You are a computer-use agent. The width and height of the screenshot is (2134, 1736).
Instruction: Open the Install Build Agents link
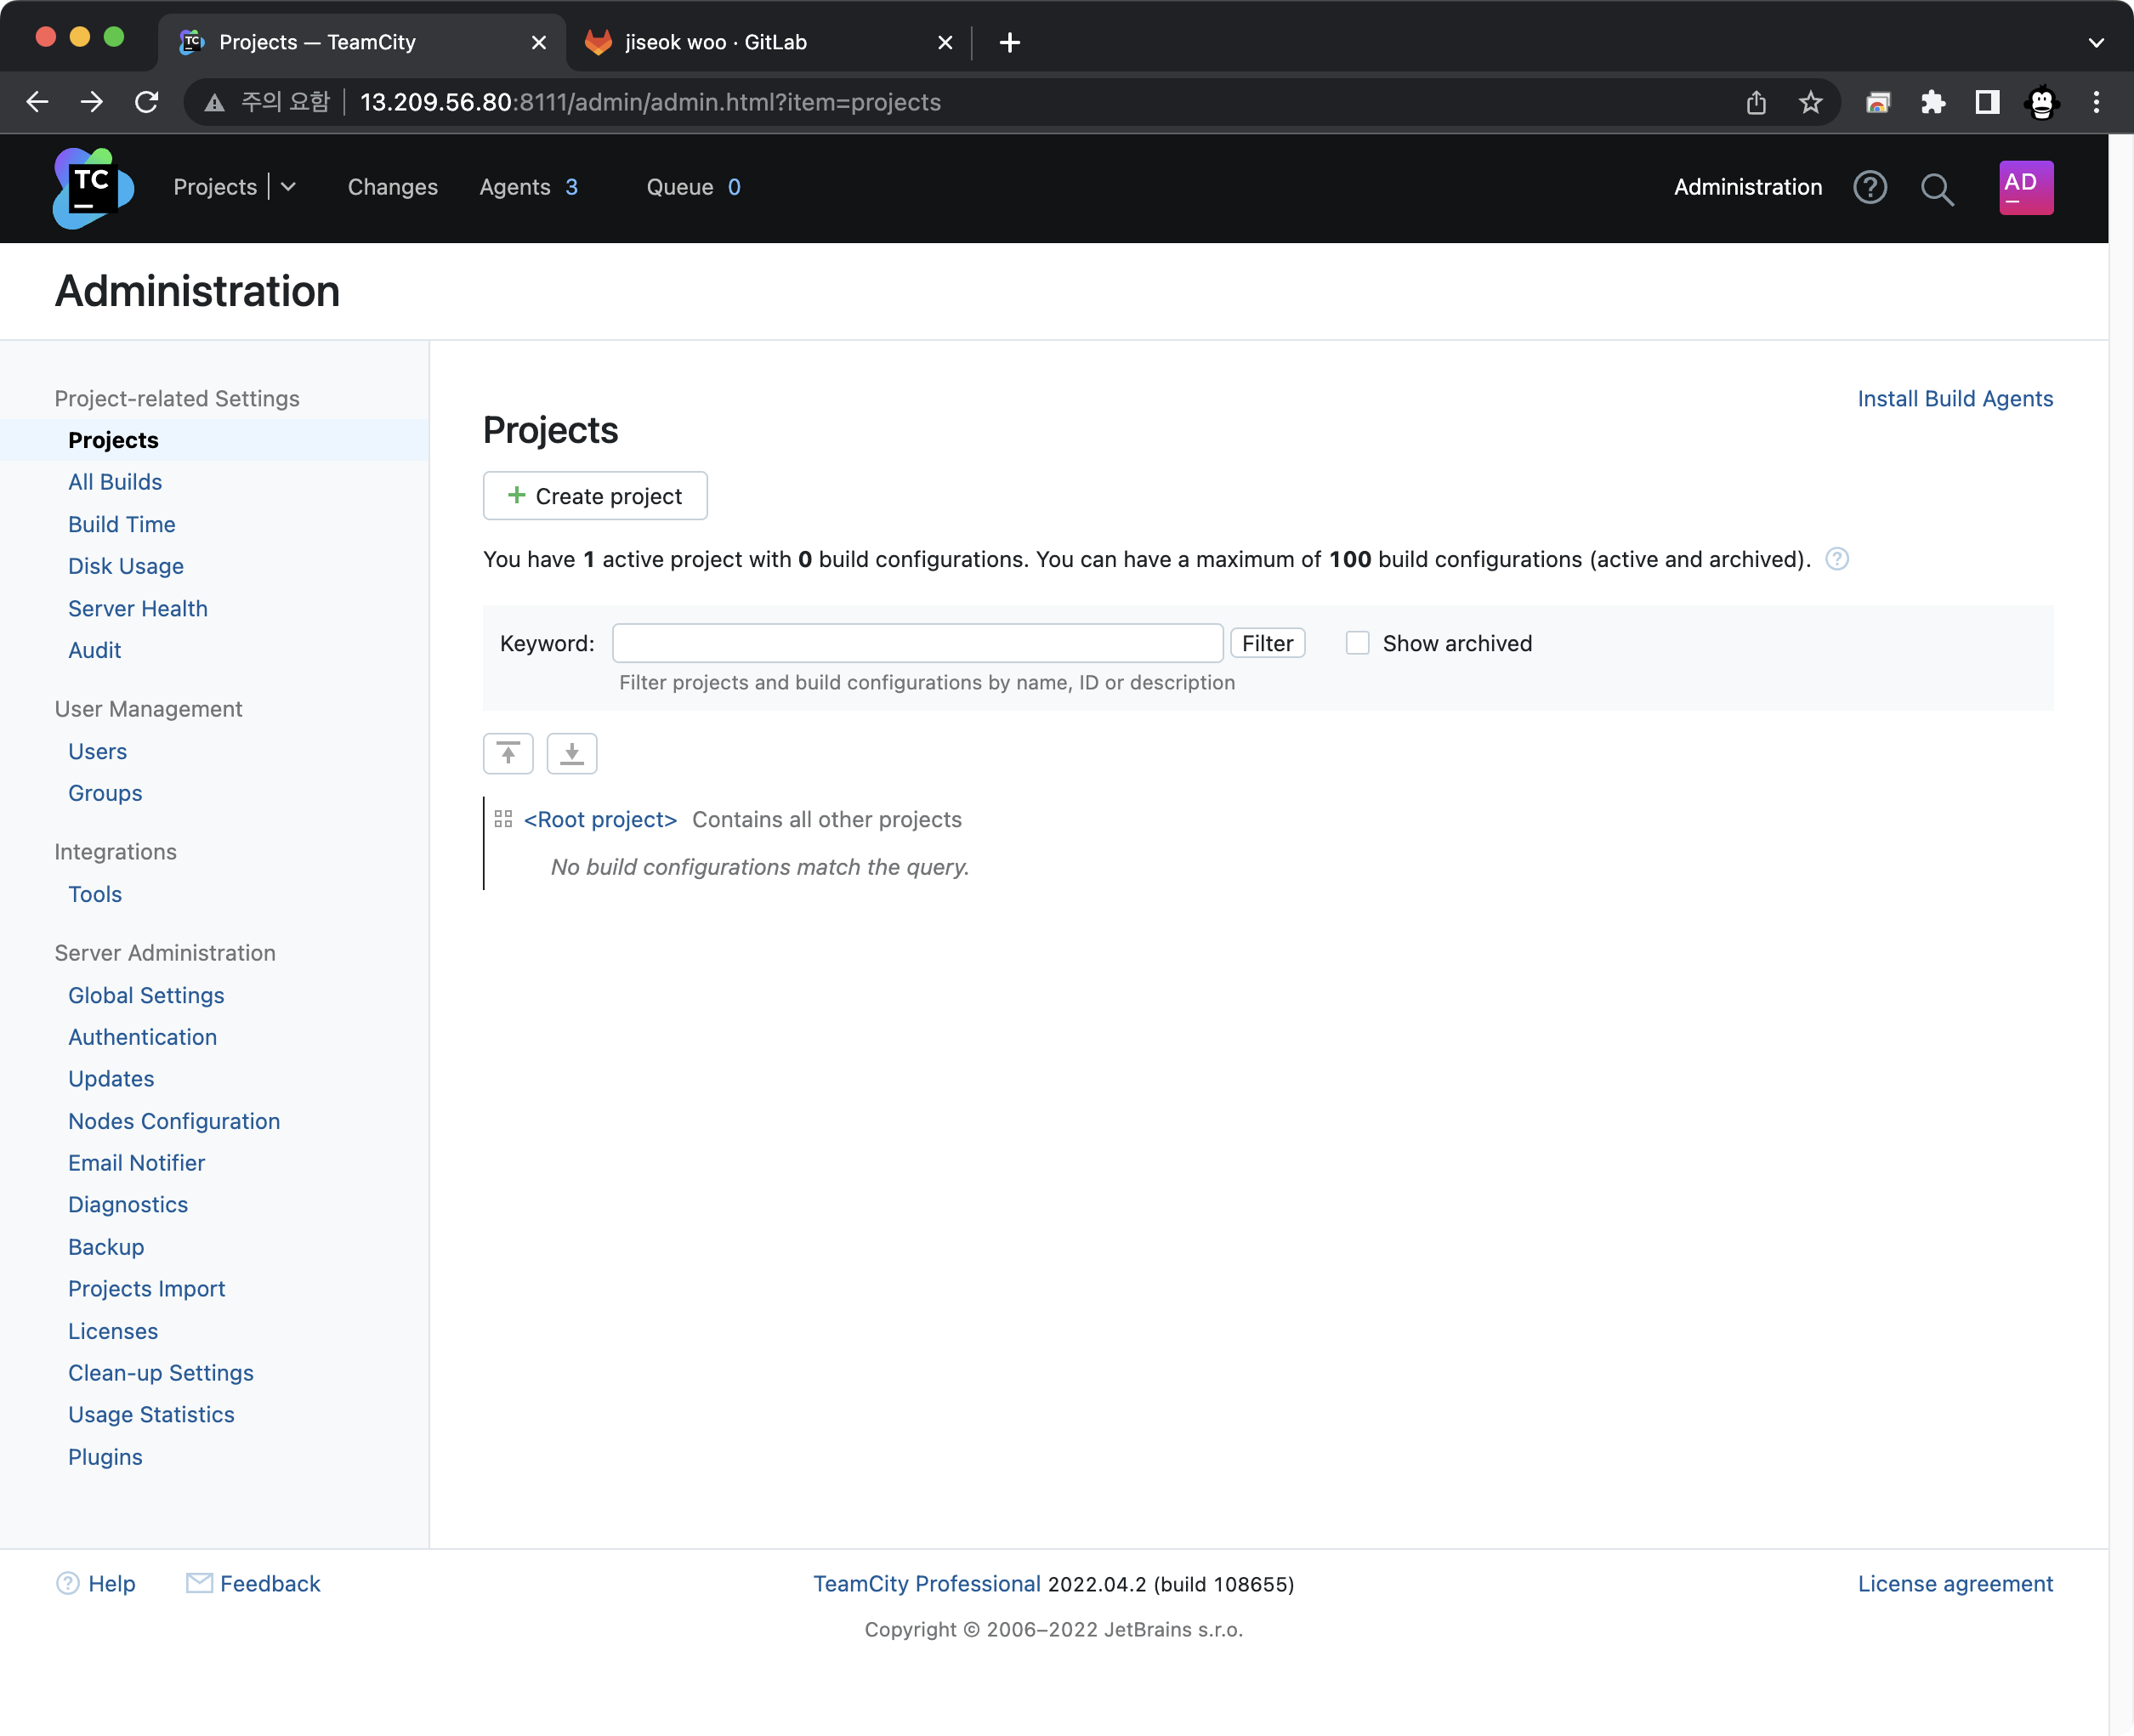coord(1955,398)
